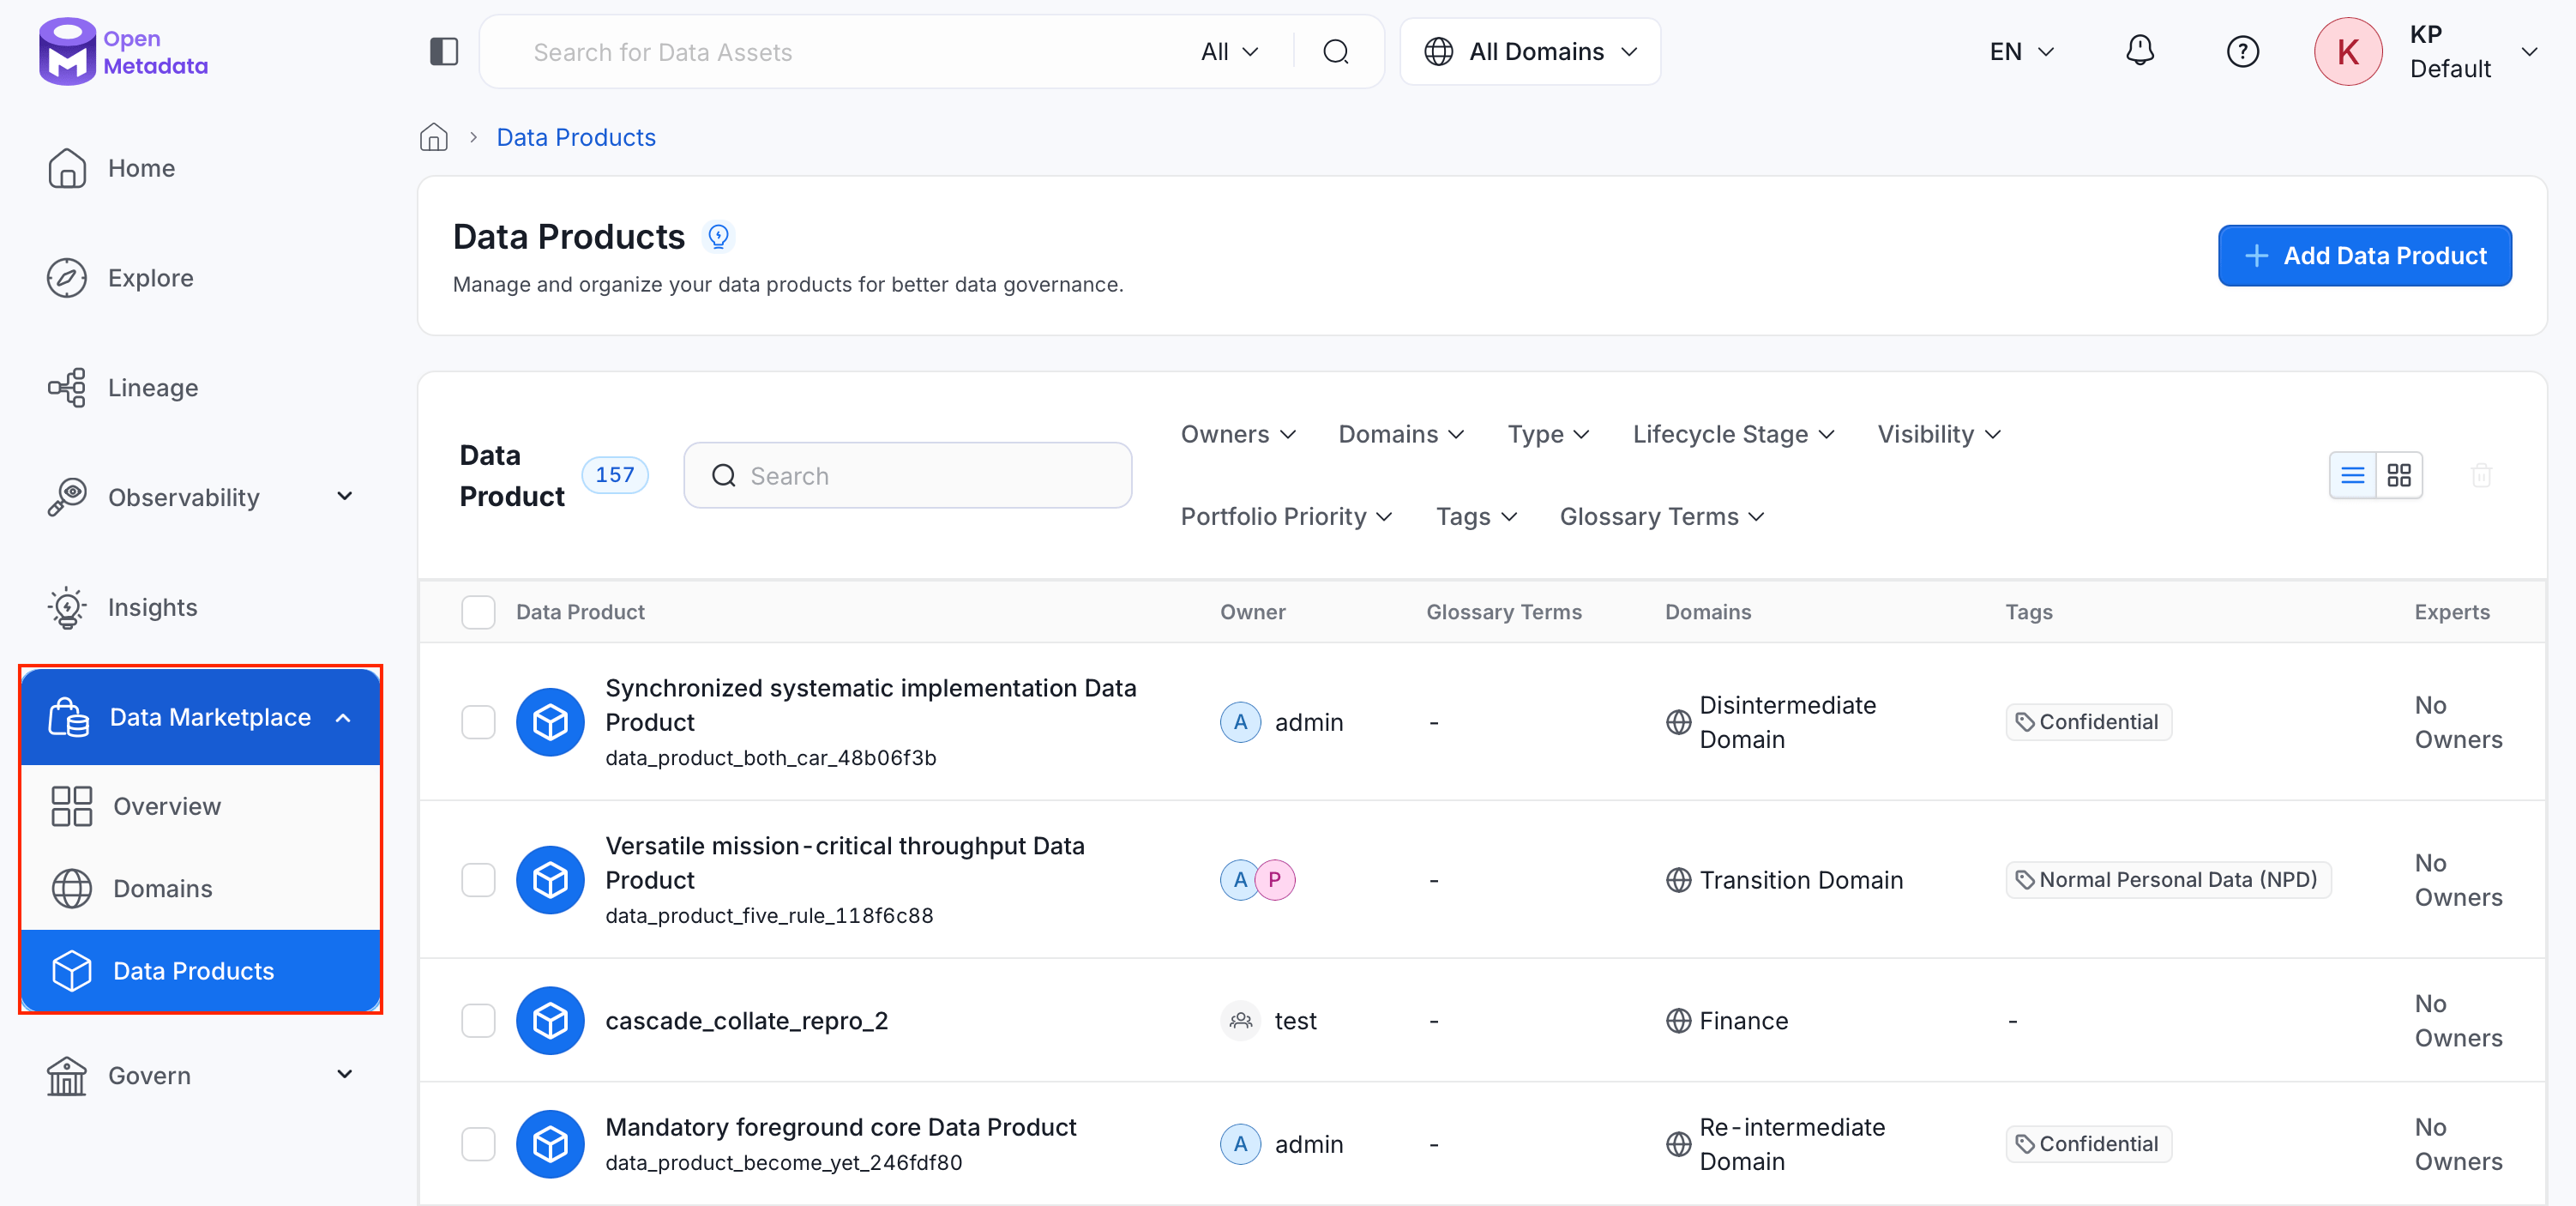The width and height of the screenshot is (2576, 1206).
Task: Switch to list view icon
Action: tap(2352, 475)
